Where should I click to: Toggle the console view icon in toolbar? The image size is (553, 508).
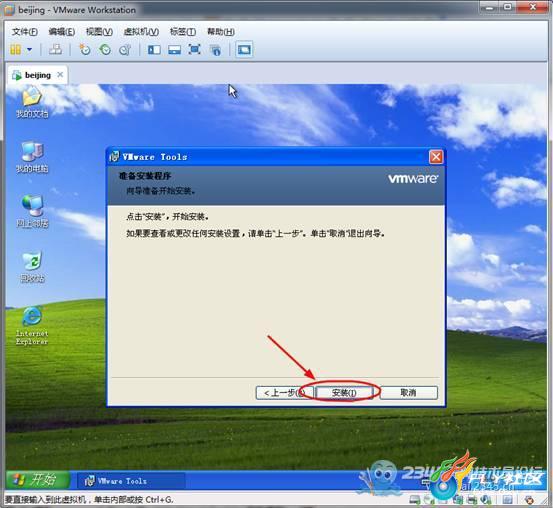pos(244,50)
